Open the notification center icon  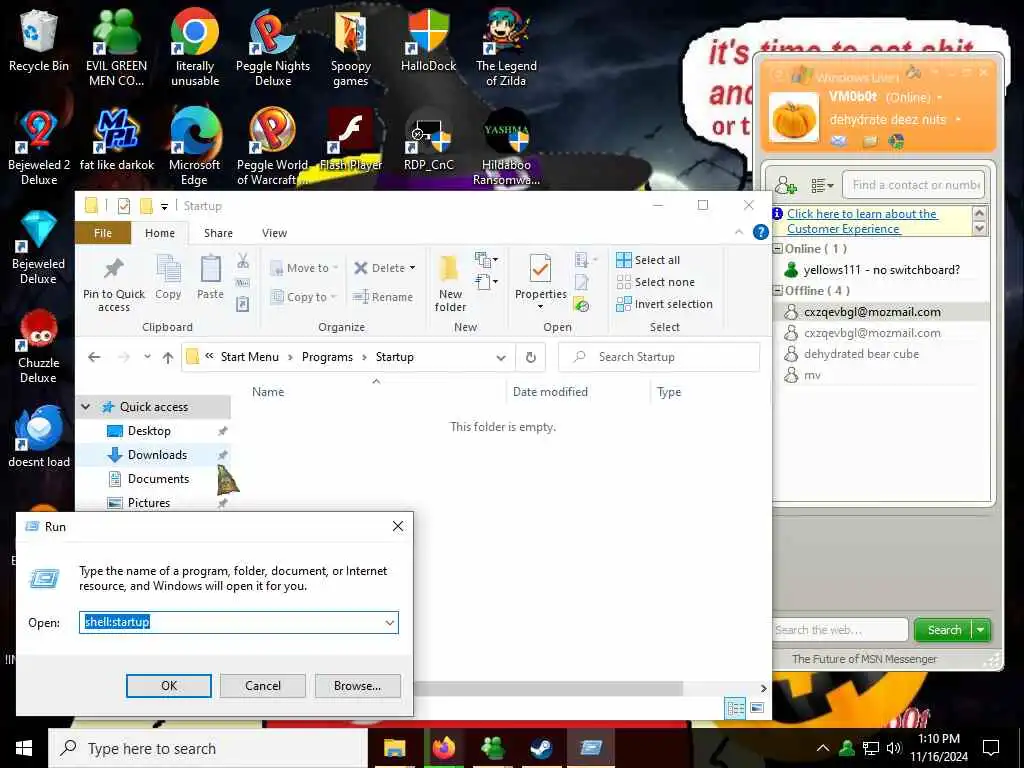pyautogui.click(x=991, y=748)
